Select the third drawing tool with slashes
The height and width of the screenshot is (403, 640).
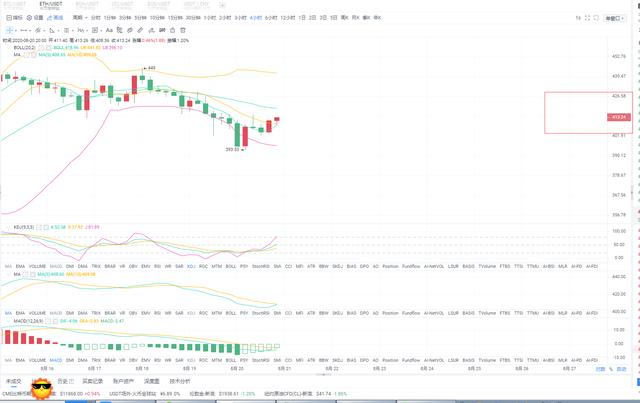(x=37, y=30)
